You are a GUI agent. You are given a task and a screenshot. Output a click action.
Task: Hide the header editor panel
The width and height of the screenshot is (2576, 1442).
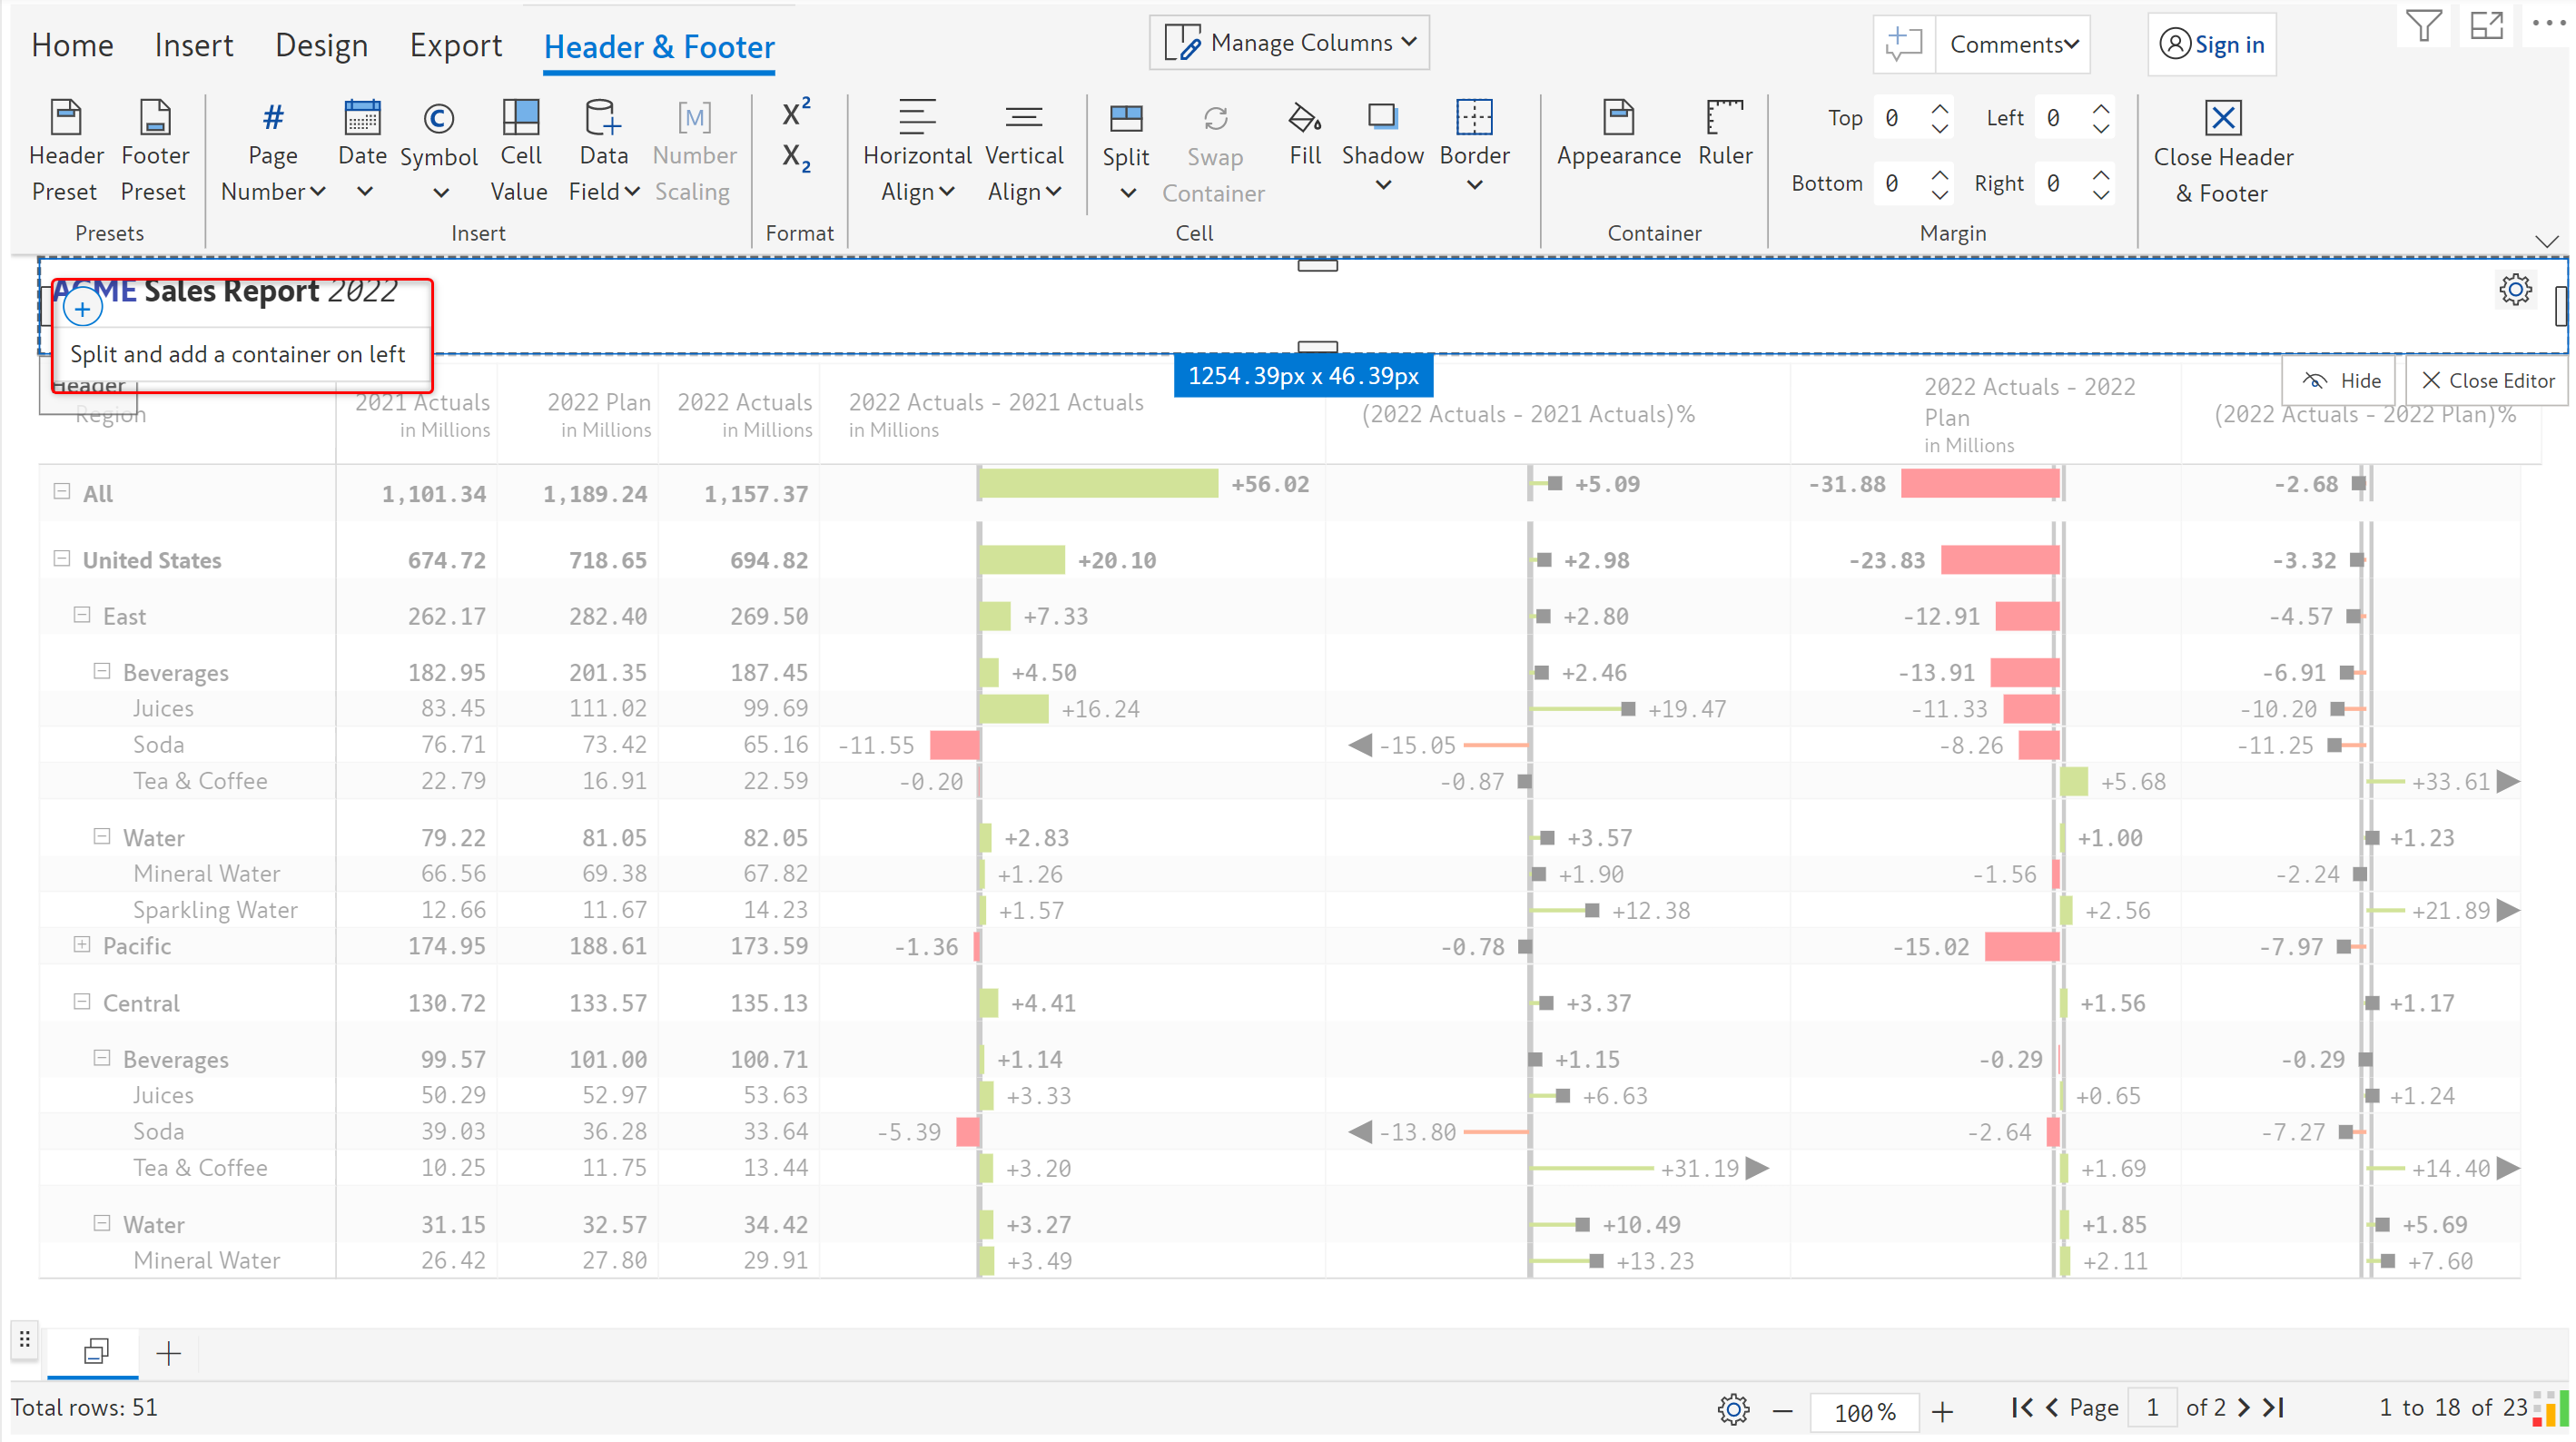(x=2340, y=381)
